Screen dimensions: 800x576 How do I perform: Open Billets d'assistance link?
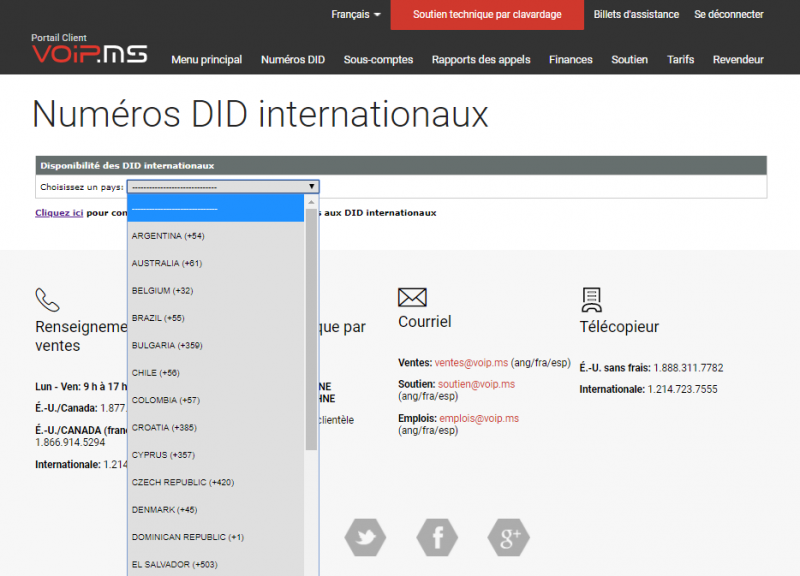(x=636, y=14)
